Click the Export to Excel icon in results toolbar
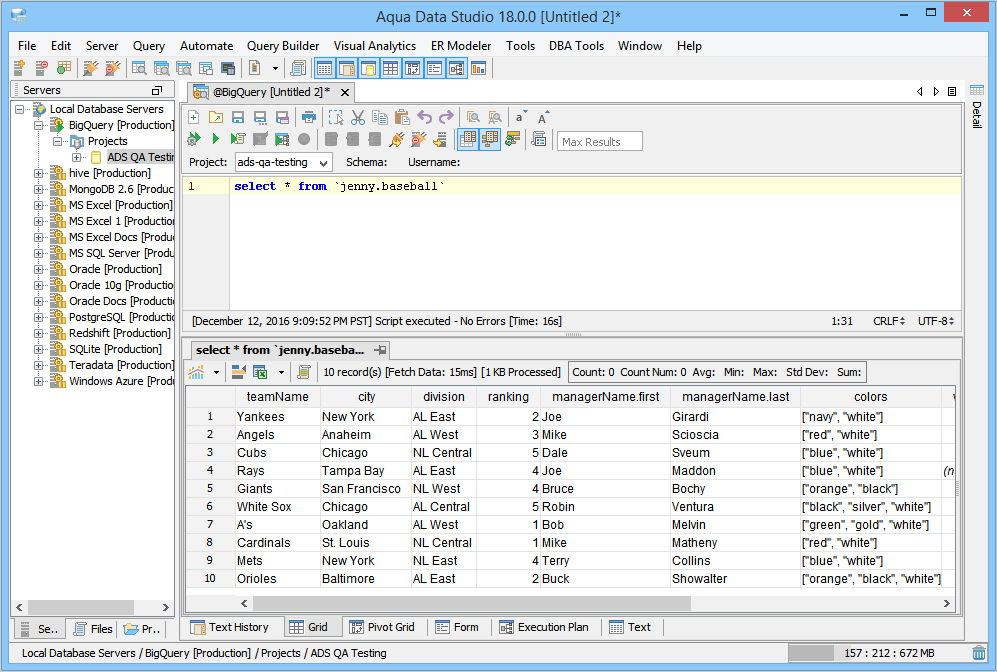Viewport: 997px width, 672px height. click(x=260, y=372)
